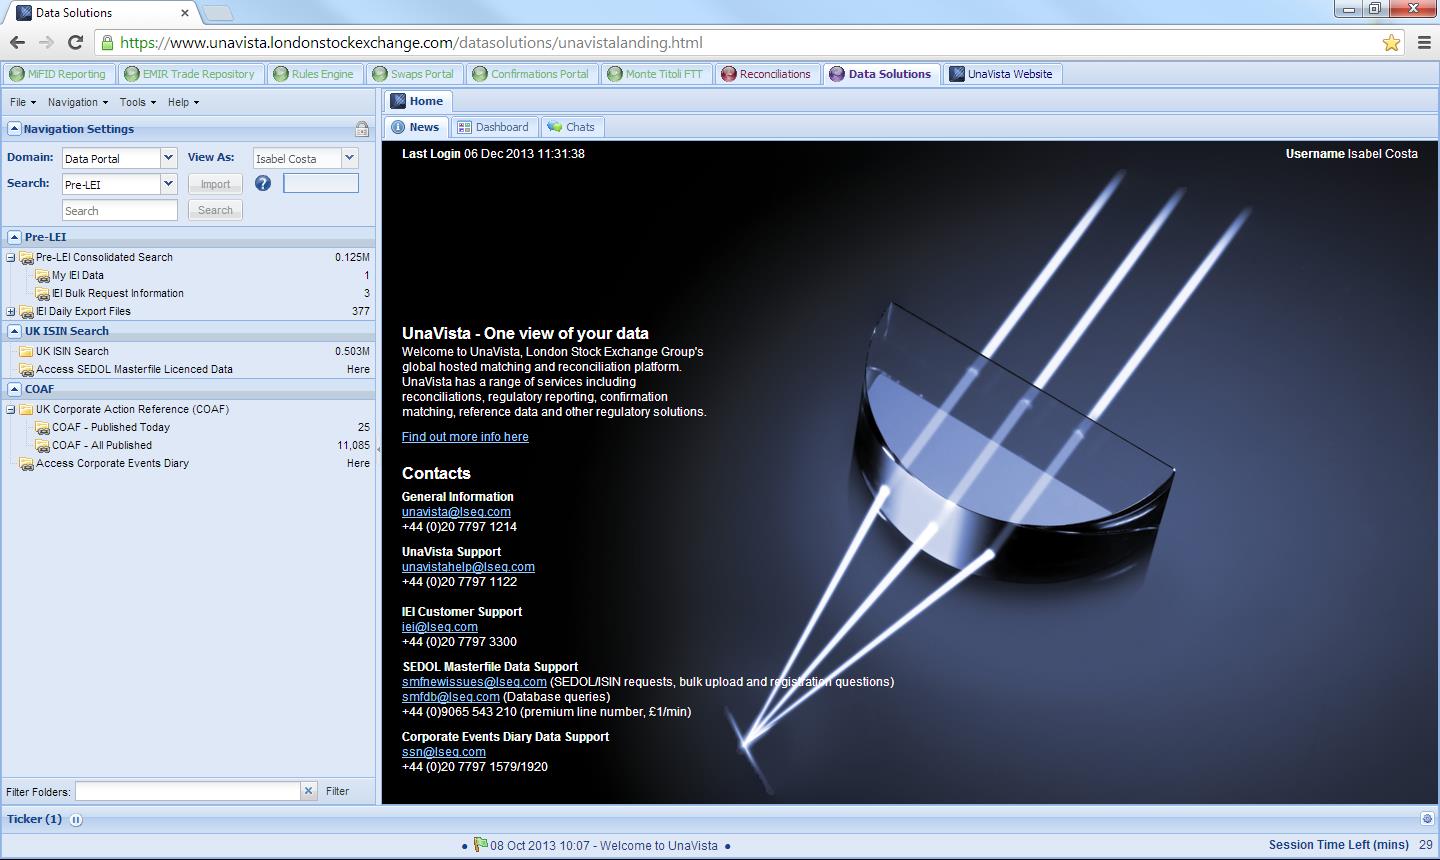Bookmark page with the star icon
The image size is (1440, 860).
click(1391, 42)
